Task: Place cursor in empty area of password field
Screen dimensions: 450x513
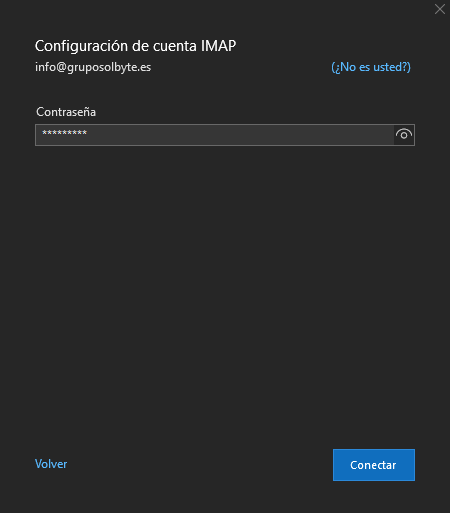Action: click(x=240, y=135)
